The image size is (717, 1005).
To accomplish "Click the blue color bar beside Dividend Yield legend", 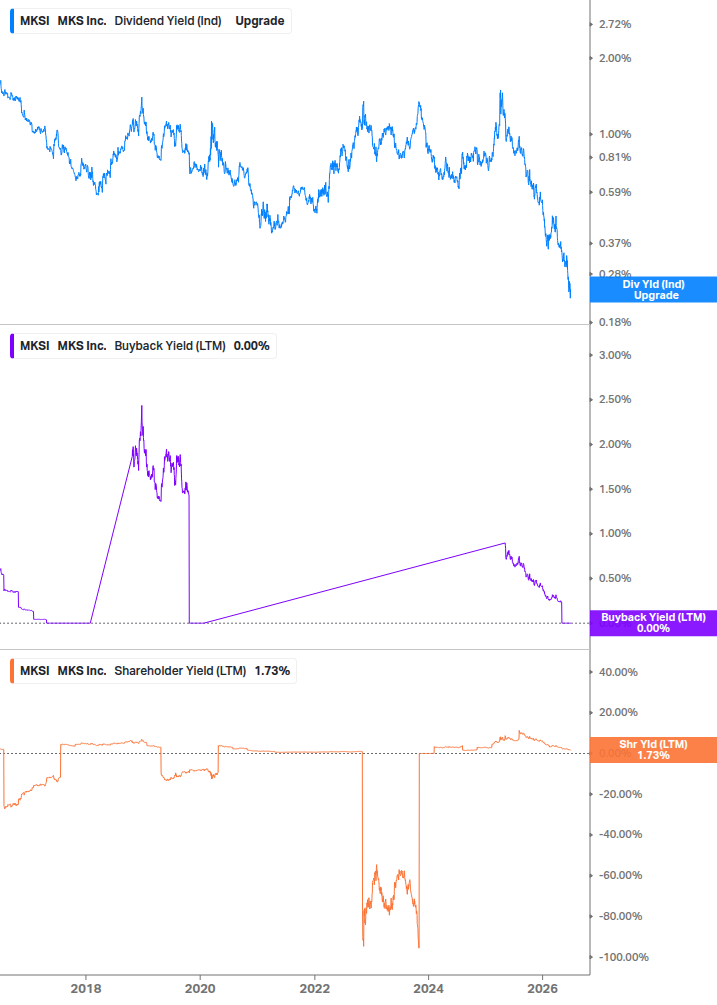I will point(12,21).
